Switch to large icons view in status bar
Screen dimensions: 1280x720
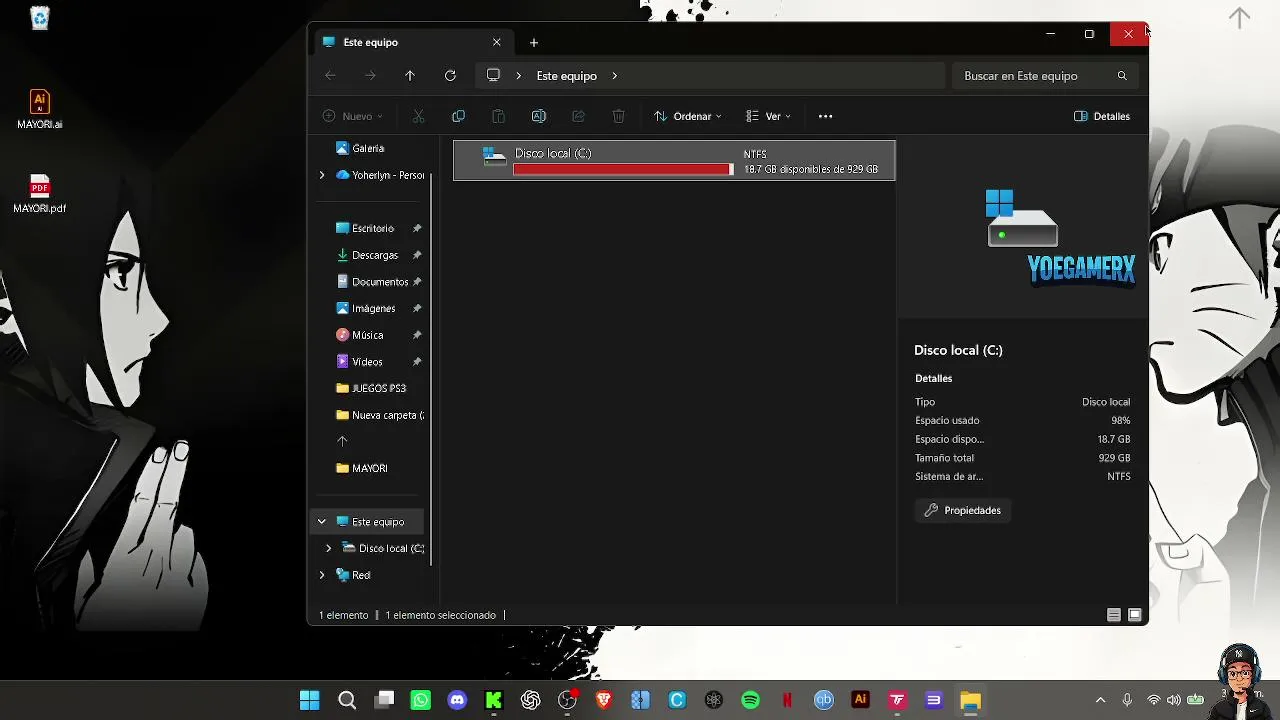(1135, 615)
